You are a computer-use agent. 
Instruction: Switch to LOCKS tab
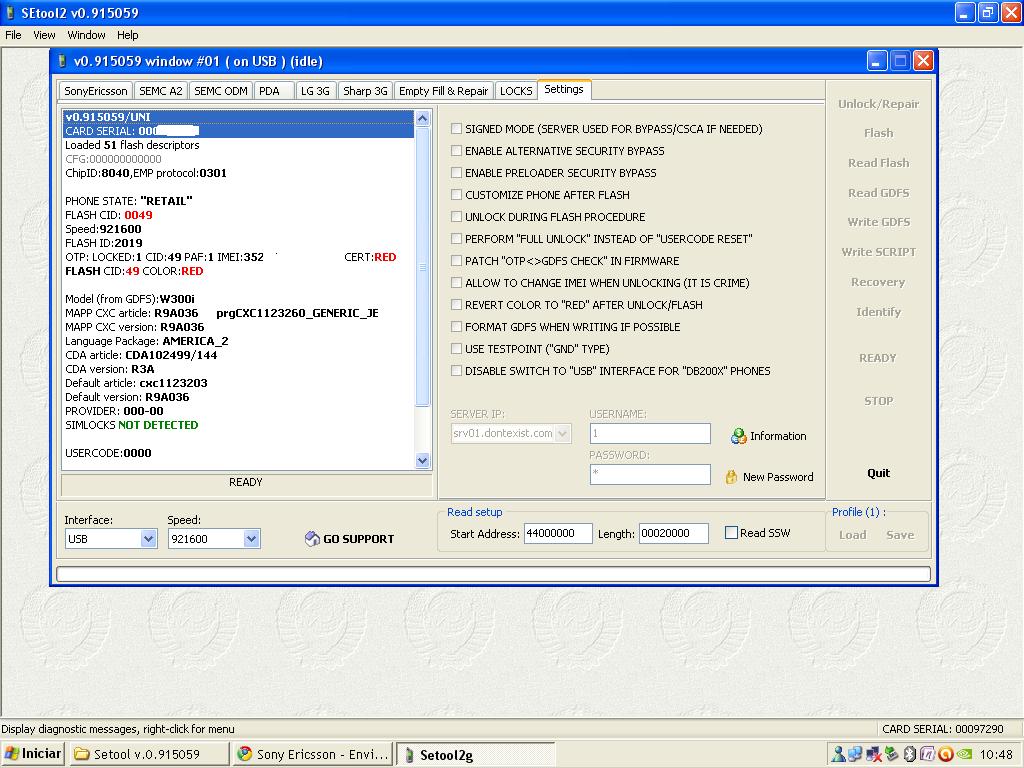click(516, 91)
